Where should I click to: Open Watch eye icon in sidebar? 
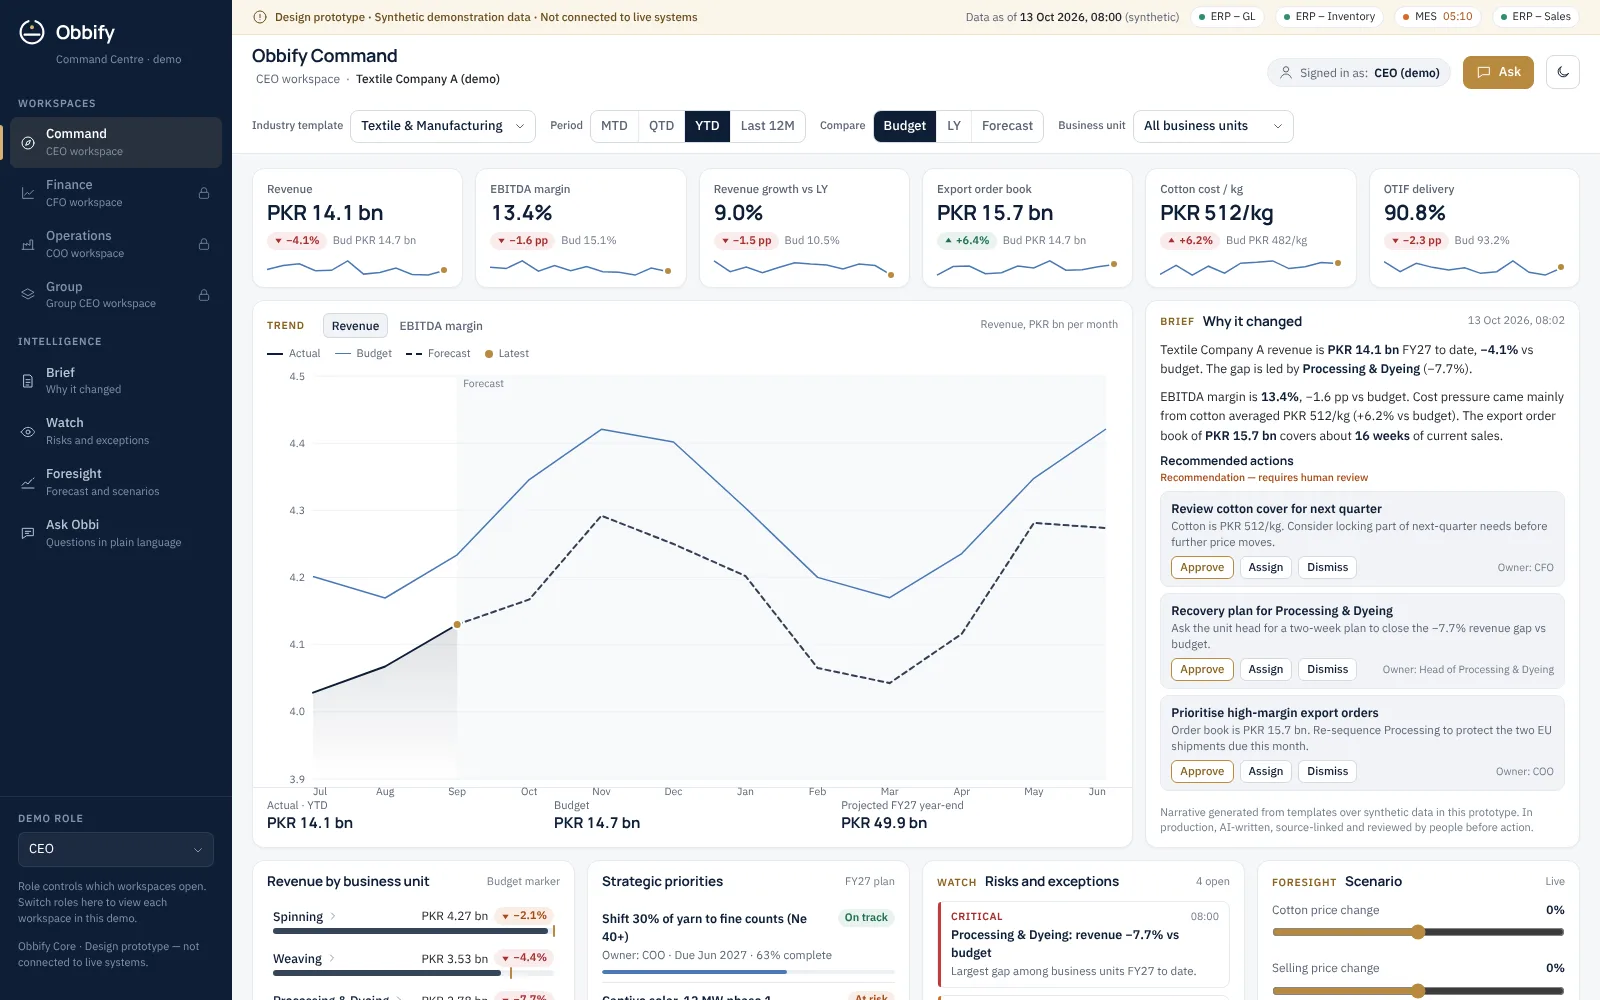28,432
